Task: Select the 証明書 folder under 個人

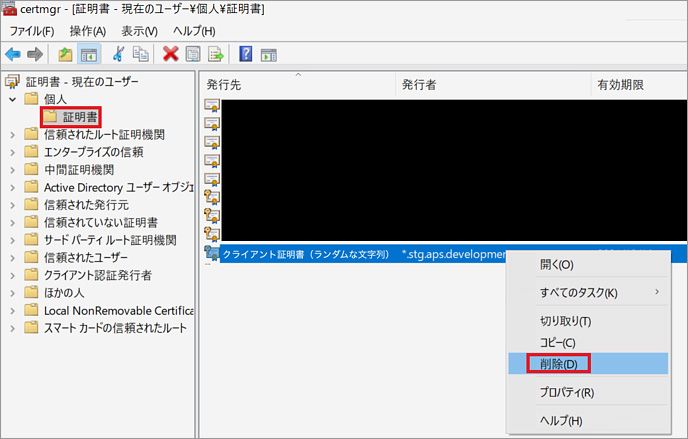Action: 71,117
